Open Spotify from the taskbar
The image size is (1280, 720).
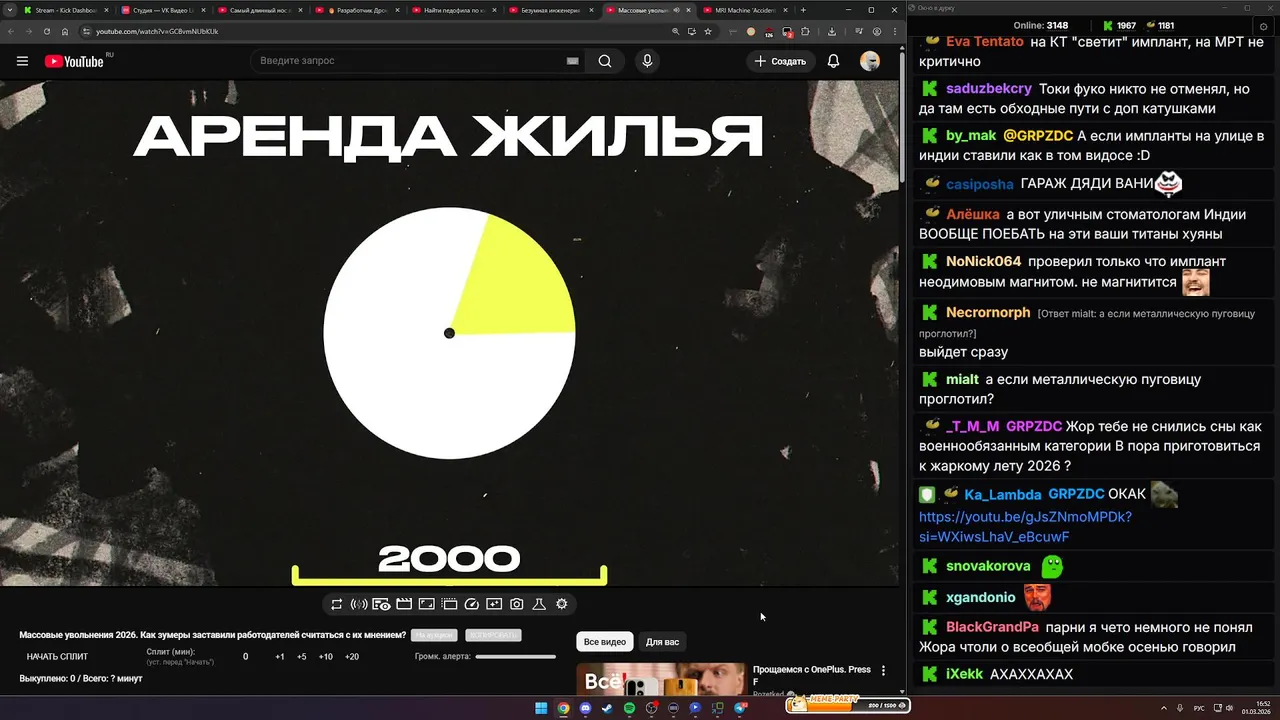[629, 708]
